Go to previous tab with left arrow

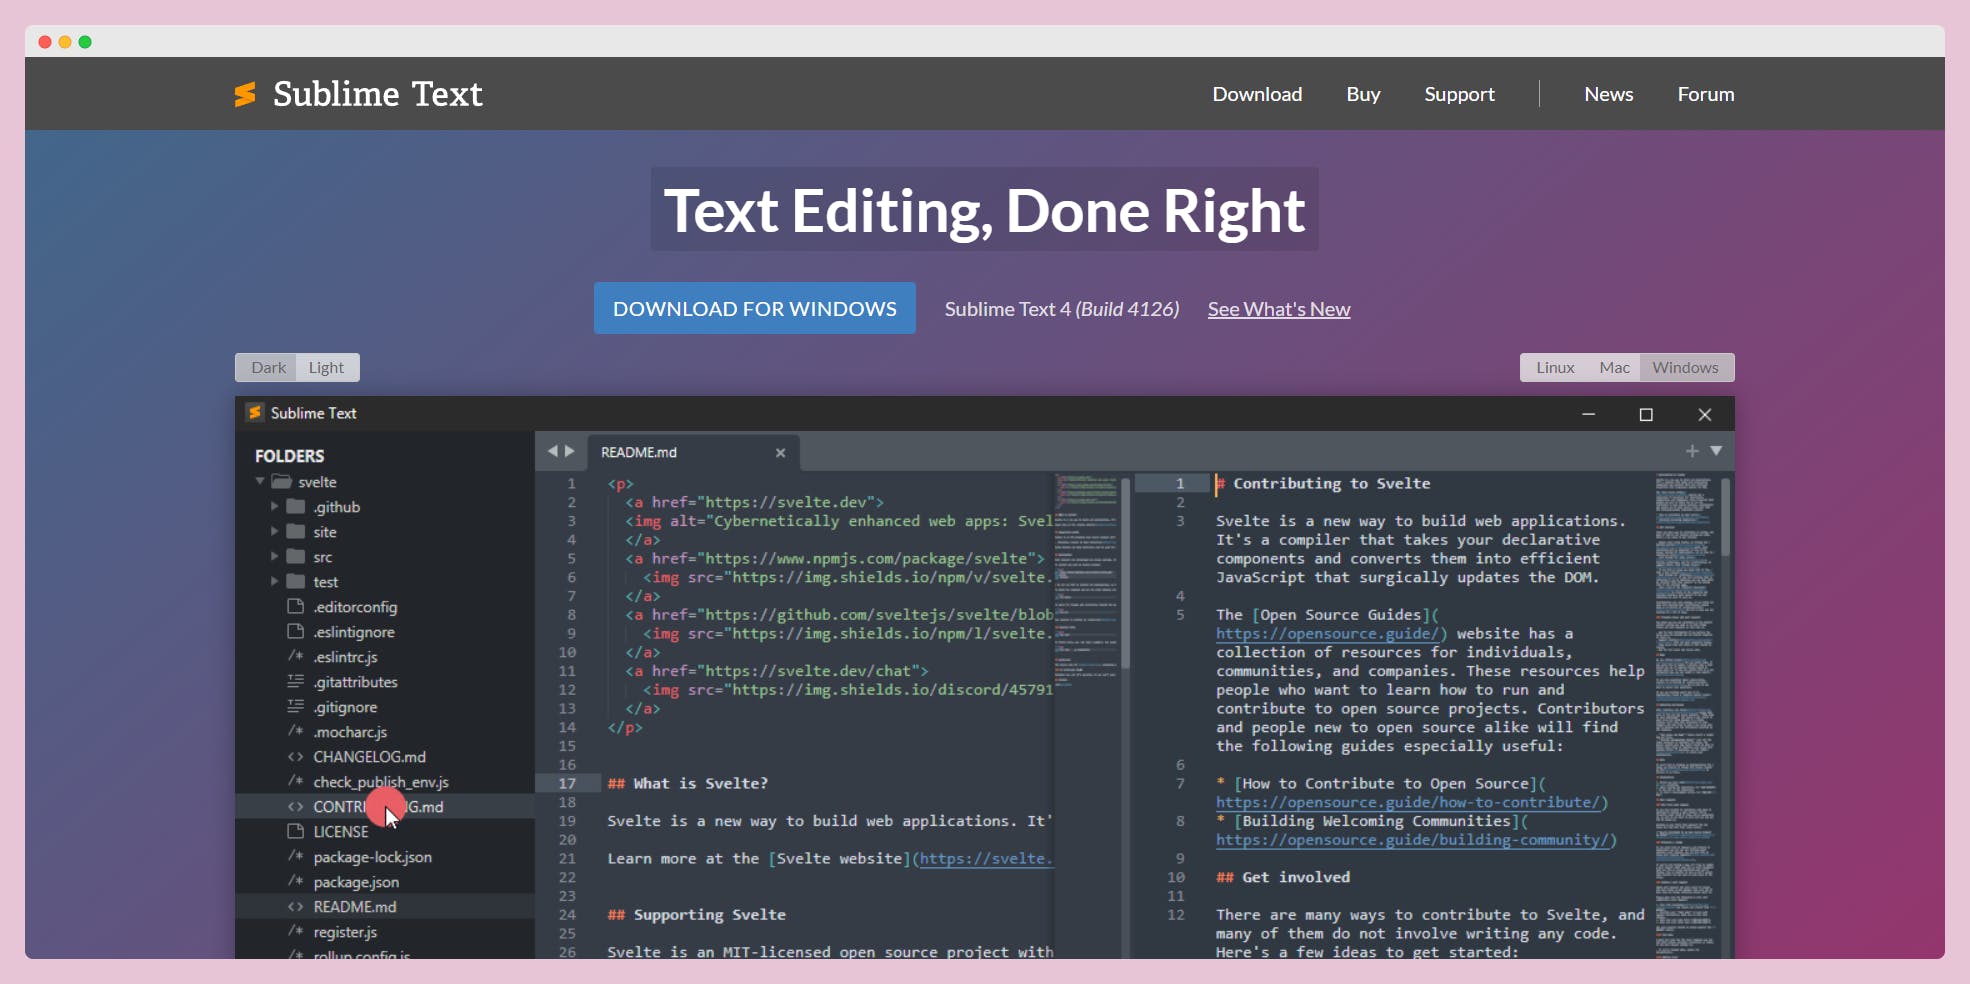pyautogui.click(x=552, y=451)
